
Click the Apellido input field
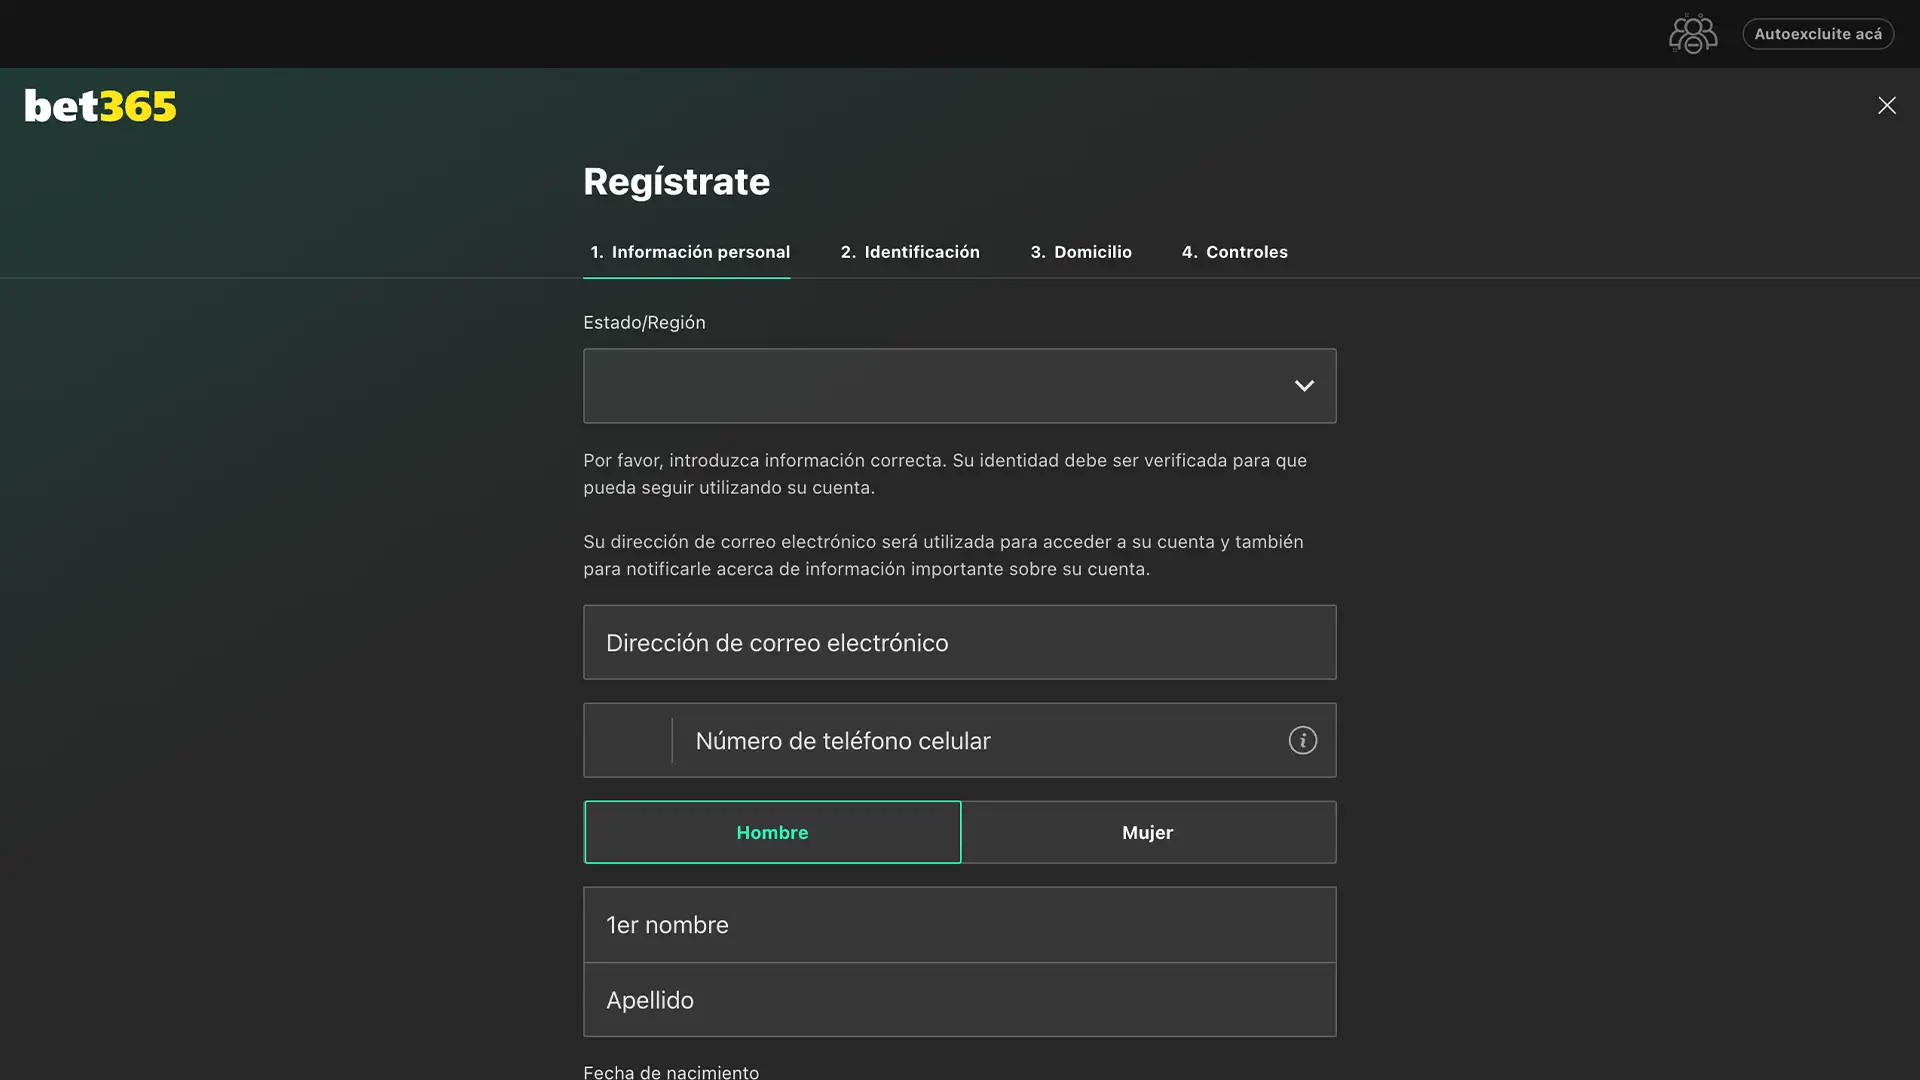pos(959,999)
